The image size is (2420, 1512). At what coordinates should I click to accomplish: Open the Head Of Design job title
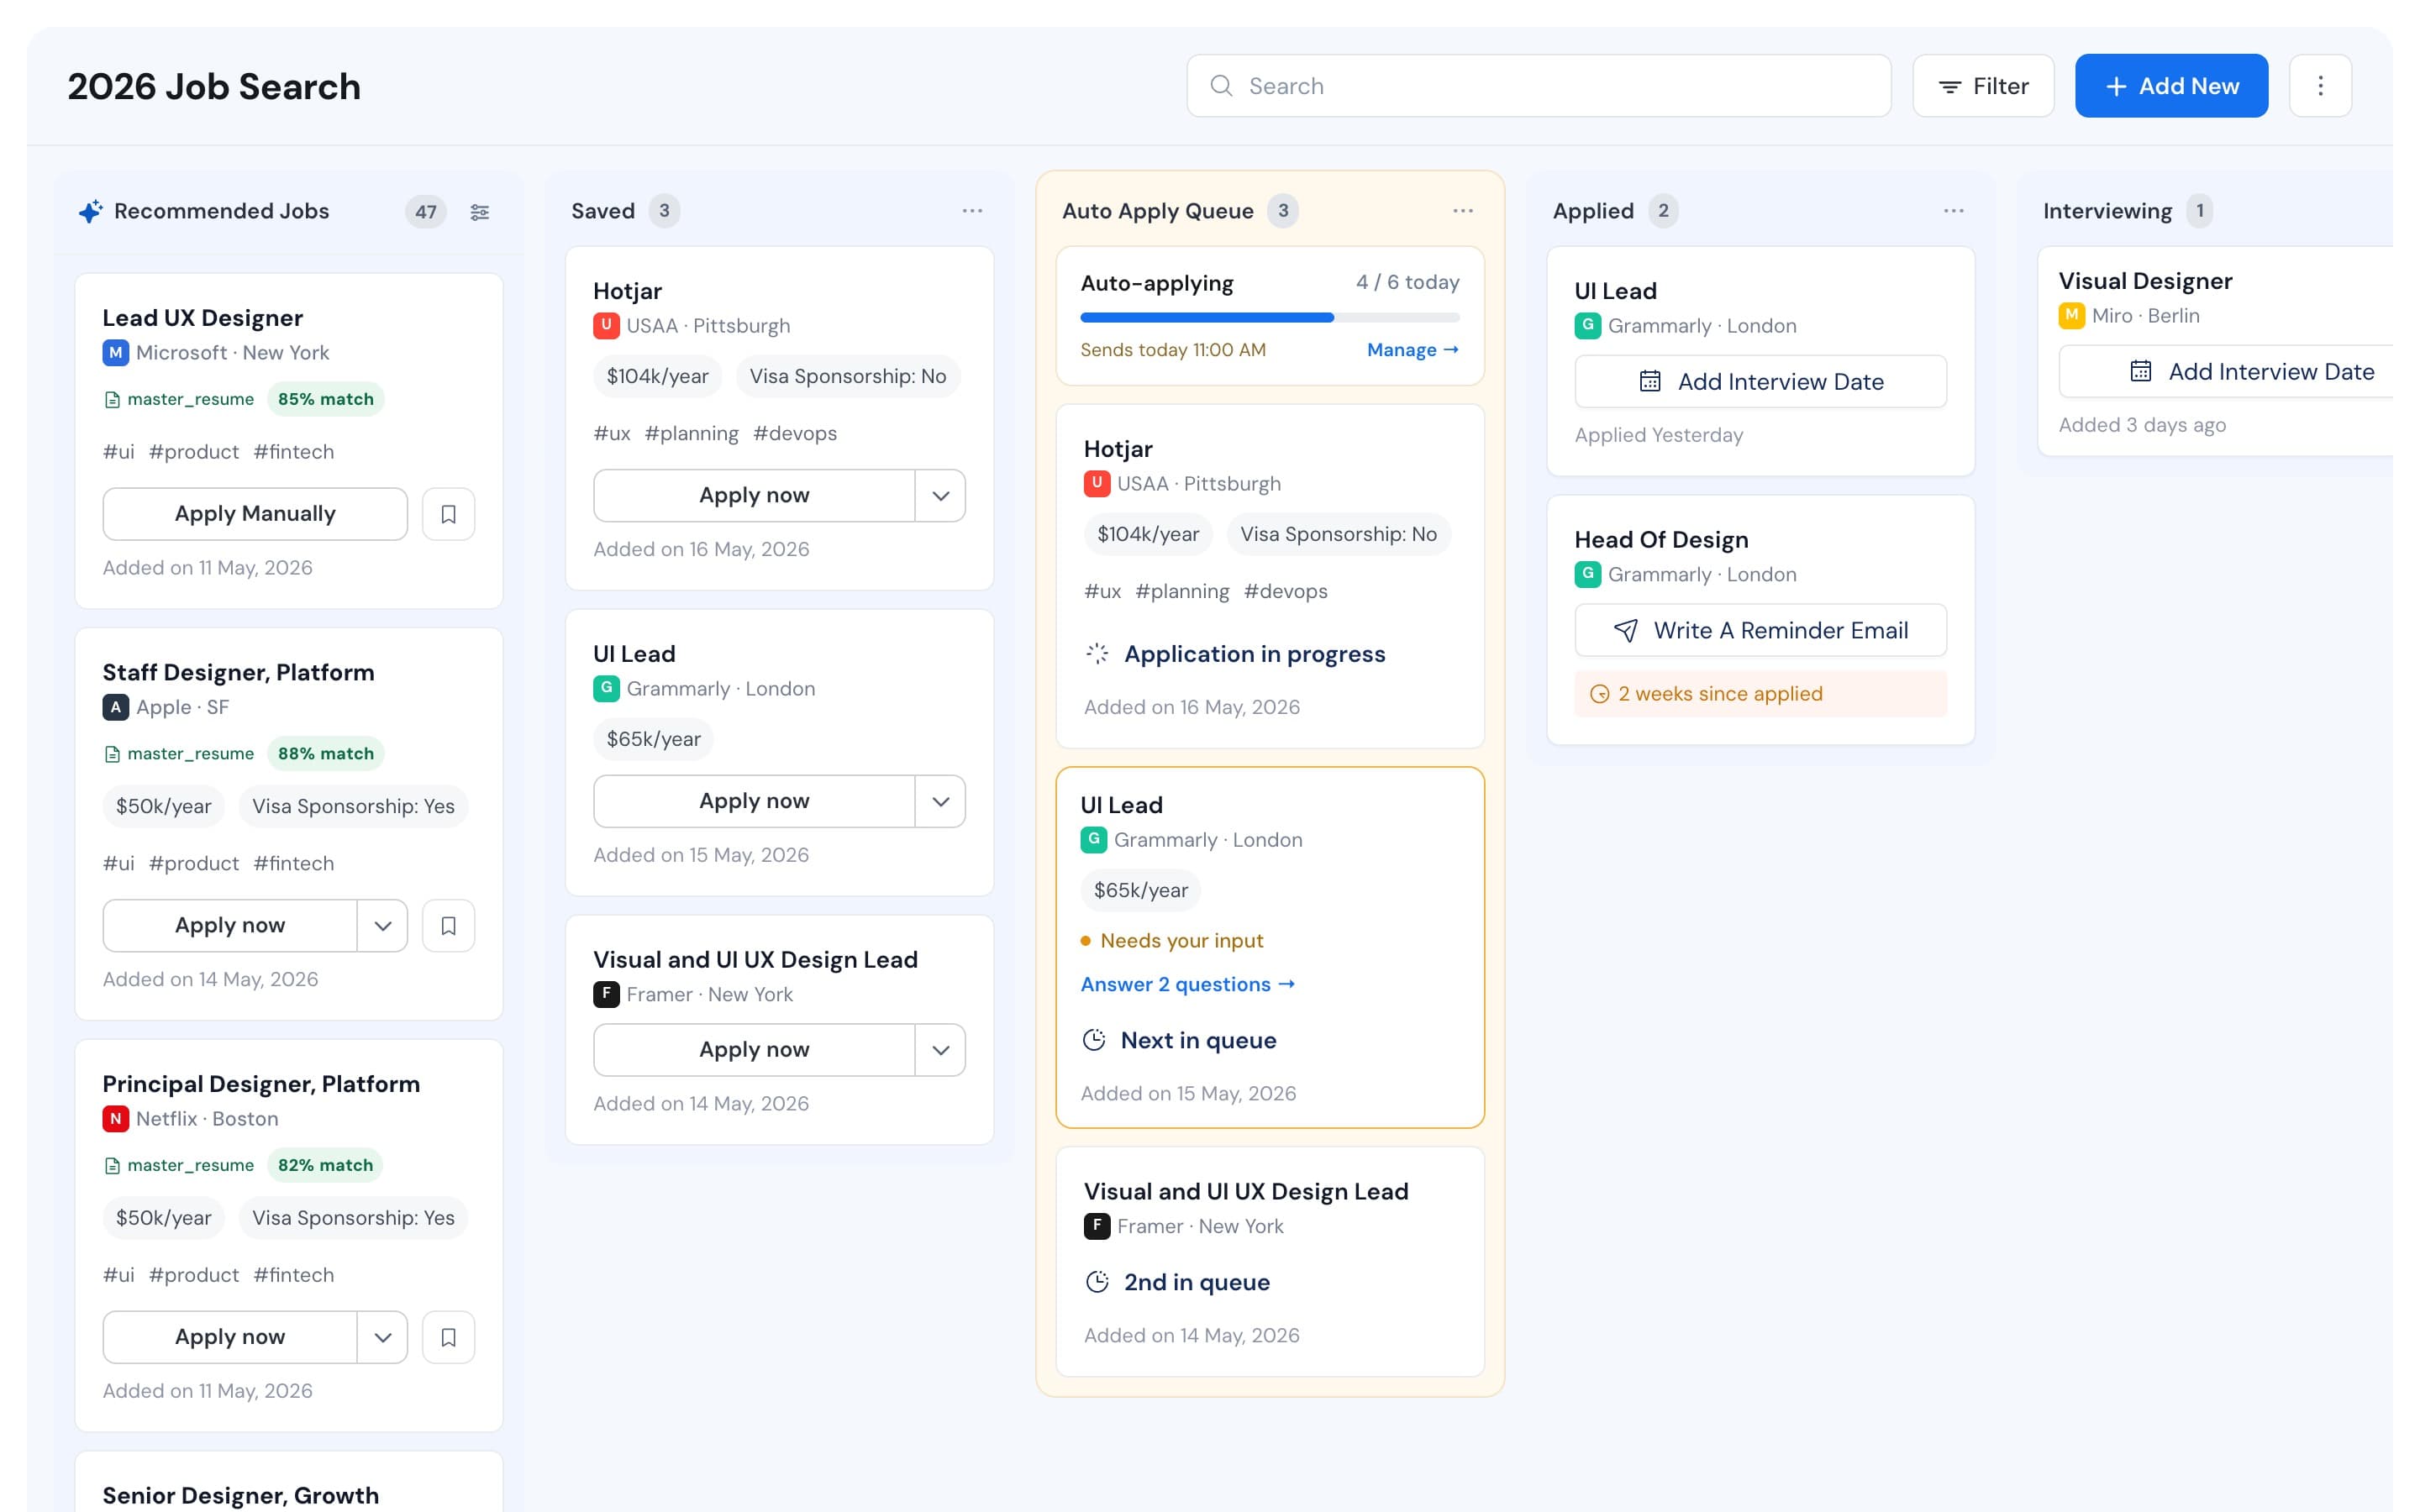point(1661,540)
